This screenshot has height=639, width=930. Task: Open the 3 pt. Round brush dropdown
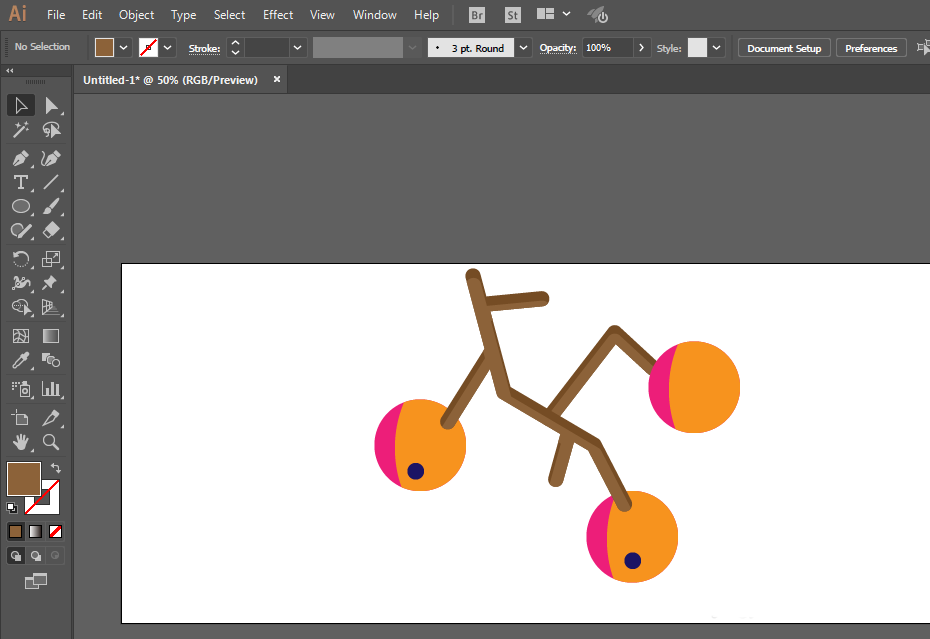[523, 47]
